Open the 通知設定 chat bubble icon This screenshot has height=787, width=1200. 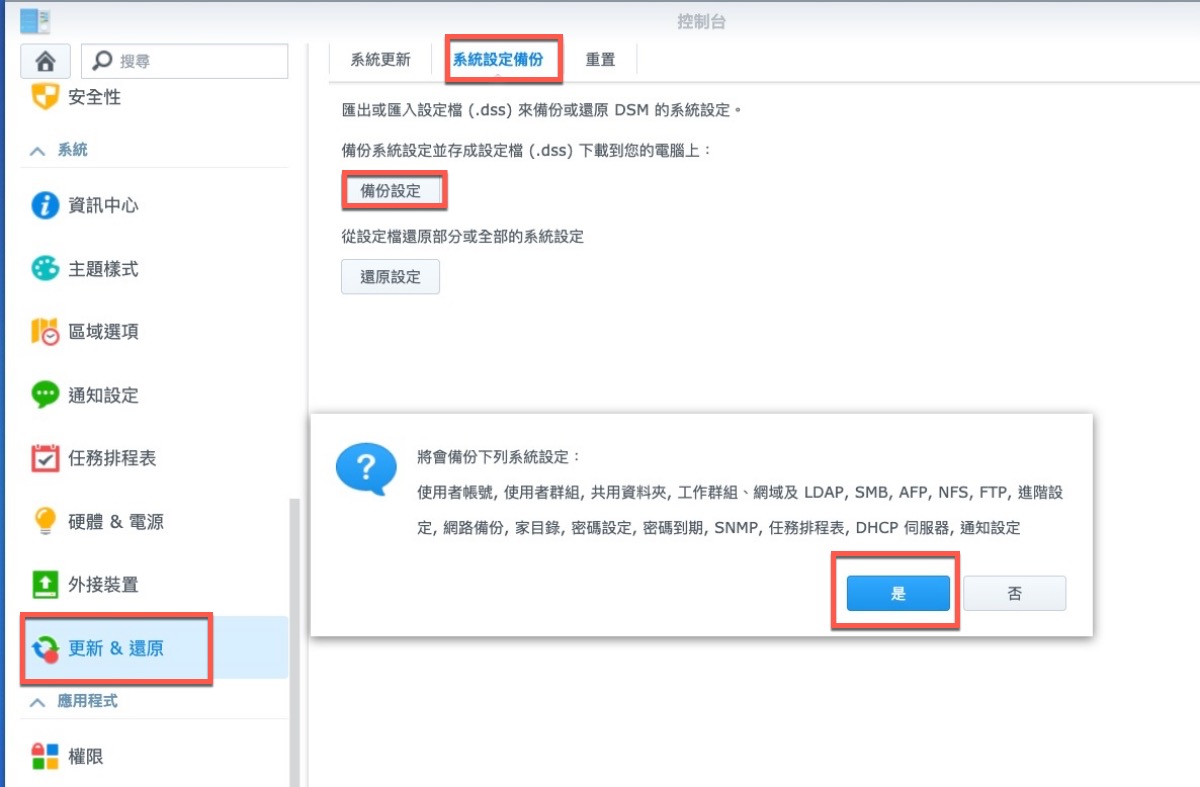[45, 394]
